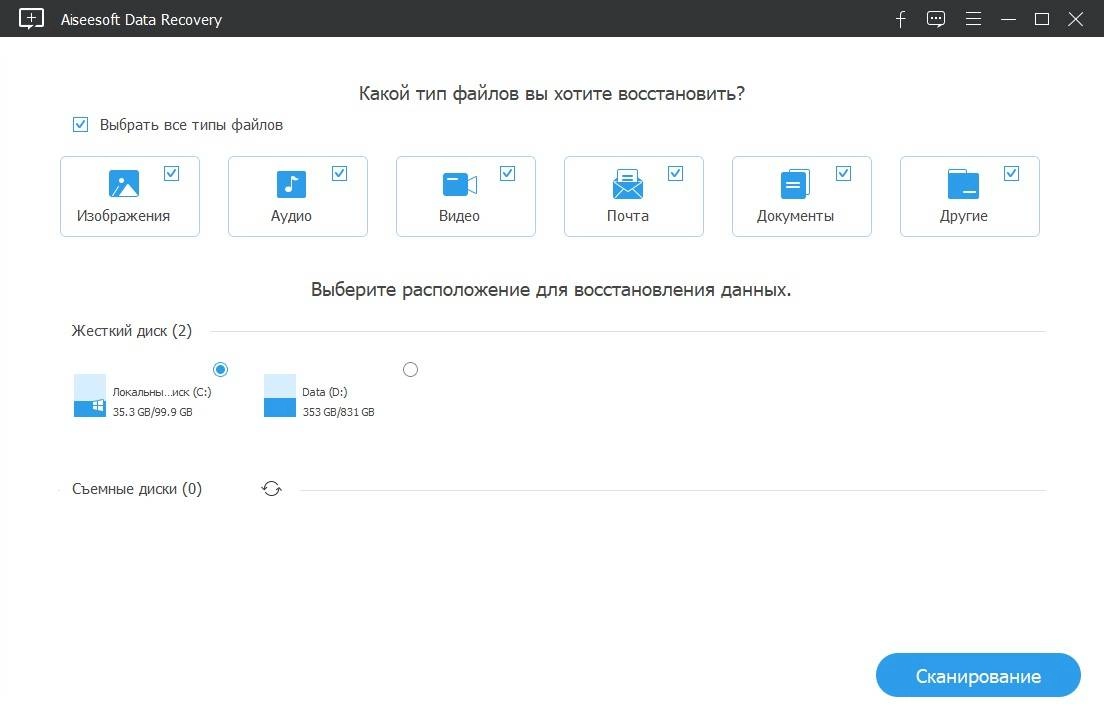The image size is (1104, 724).
Task: Click the Изображения label
Action: tap(123, 216)
